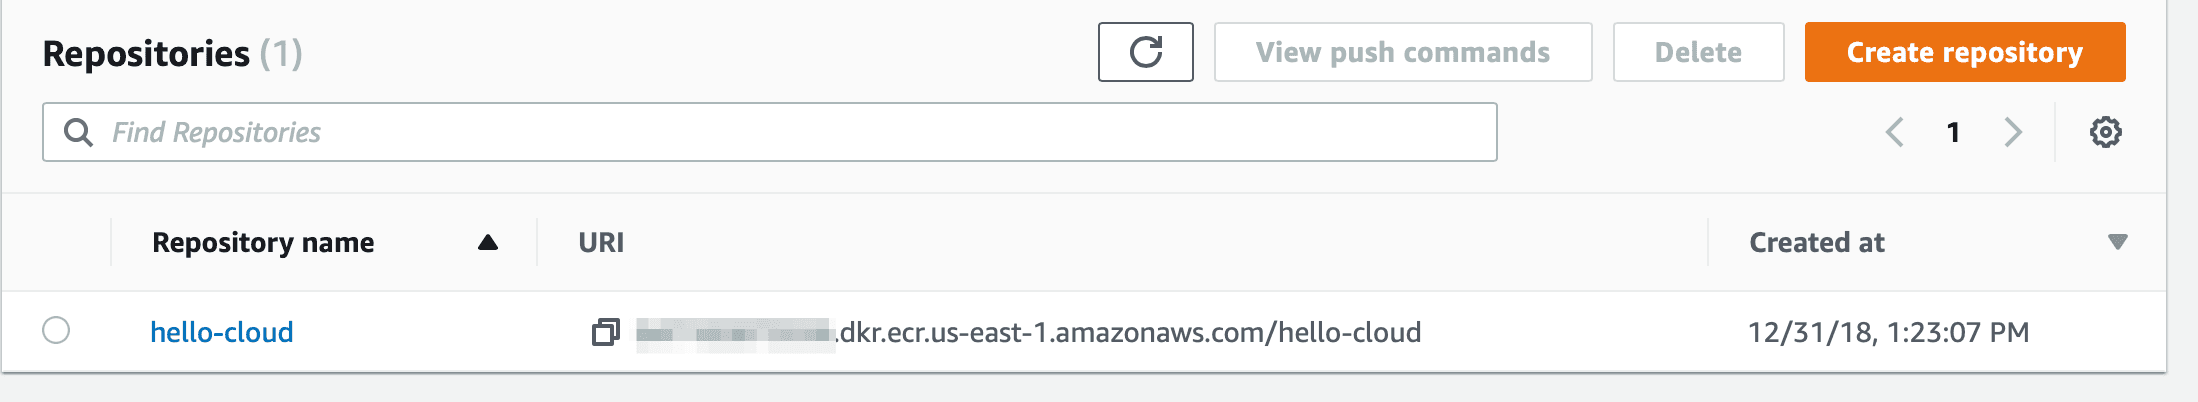Focus the Find Repositories search field
The height and width of the screenshot is (402, 2198).
pos(769,132)
